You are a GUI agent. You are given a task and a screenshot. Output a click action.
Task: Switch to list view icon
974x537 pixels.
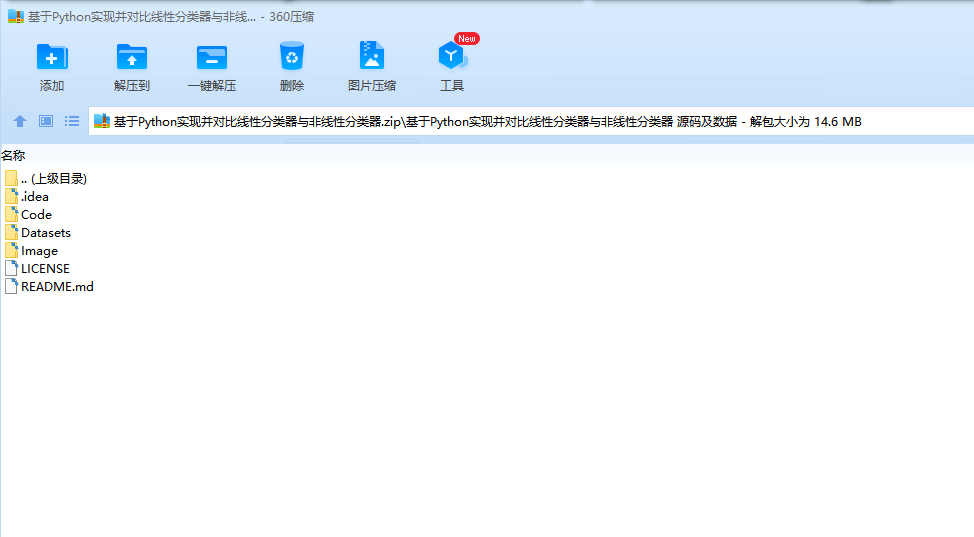pos(72,121)
